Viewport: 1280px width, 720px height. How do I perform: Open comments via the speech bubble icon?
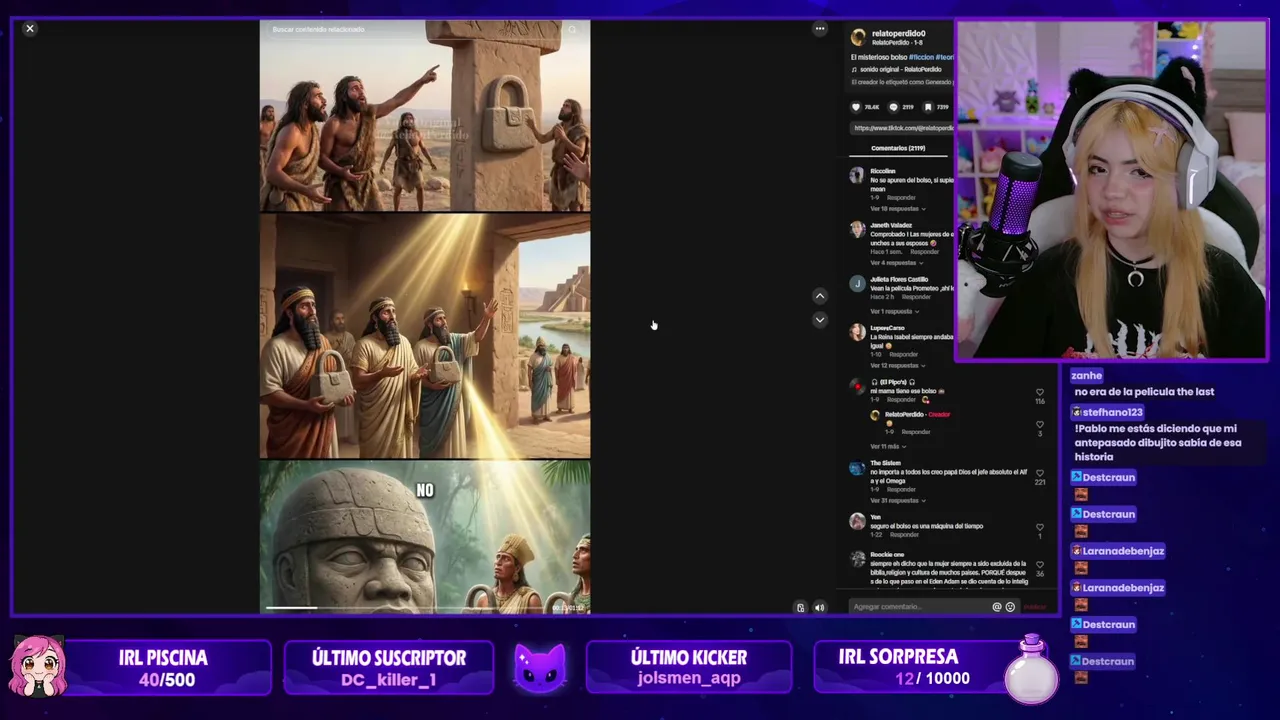(894, 107)
